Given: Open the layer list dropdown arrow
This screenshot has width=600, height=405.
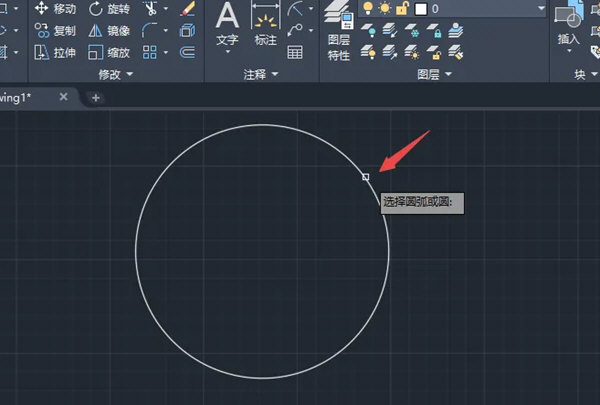Looking at the screenshot, I should coord(540,8).
